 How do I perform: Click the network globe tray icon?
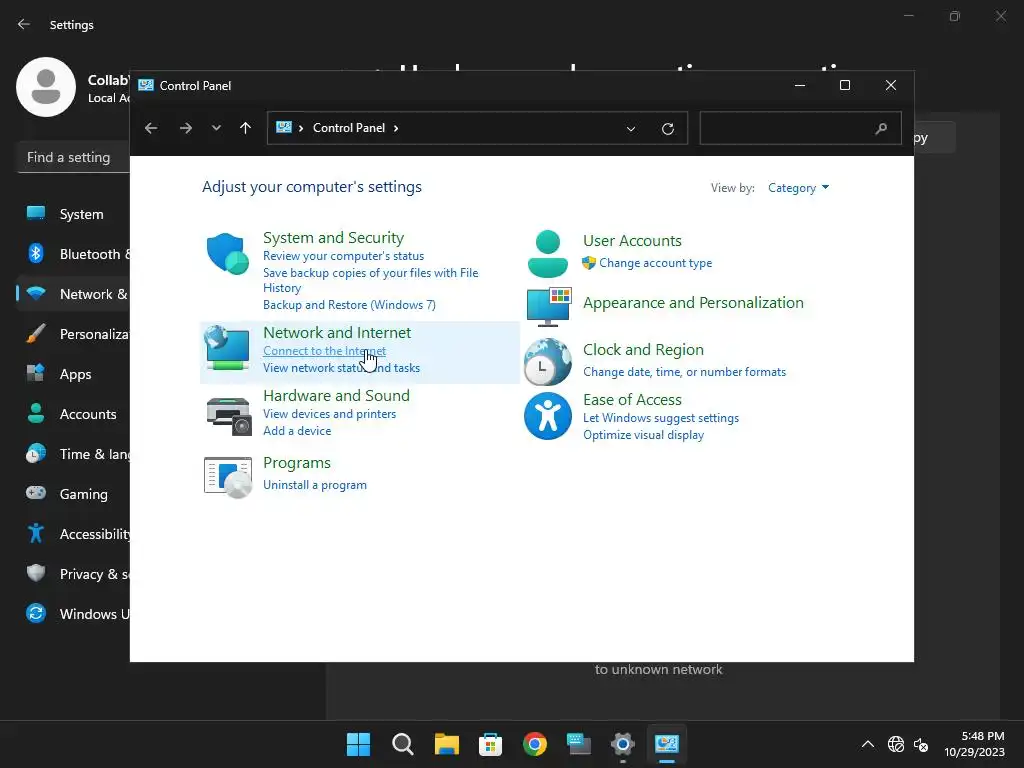[895, 744]
